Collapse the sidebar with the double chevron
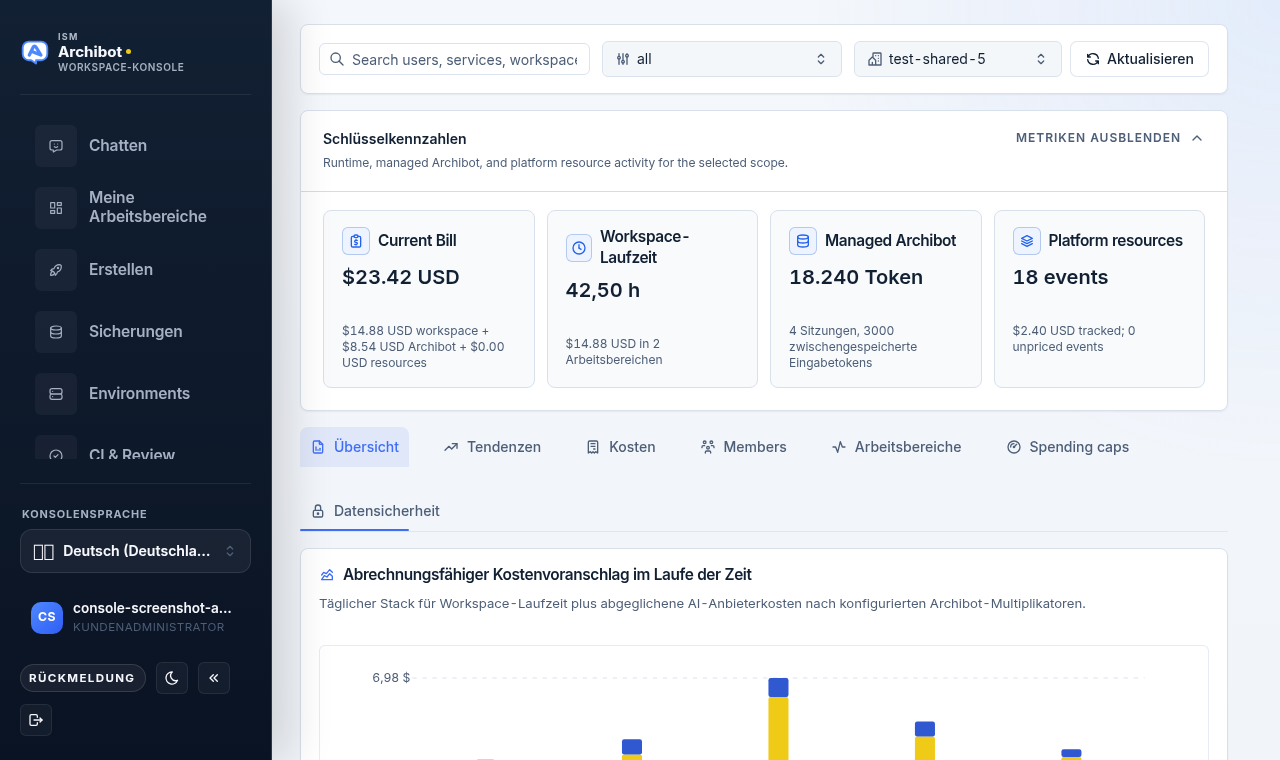Image resolution: width=1280 pixels, height=760 pixels. tap(214, 678)
